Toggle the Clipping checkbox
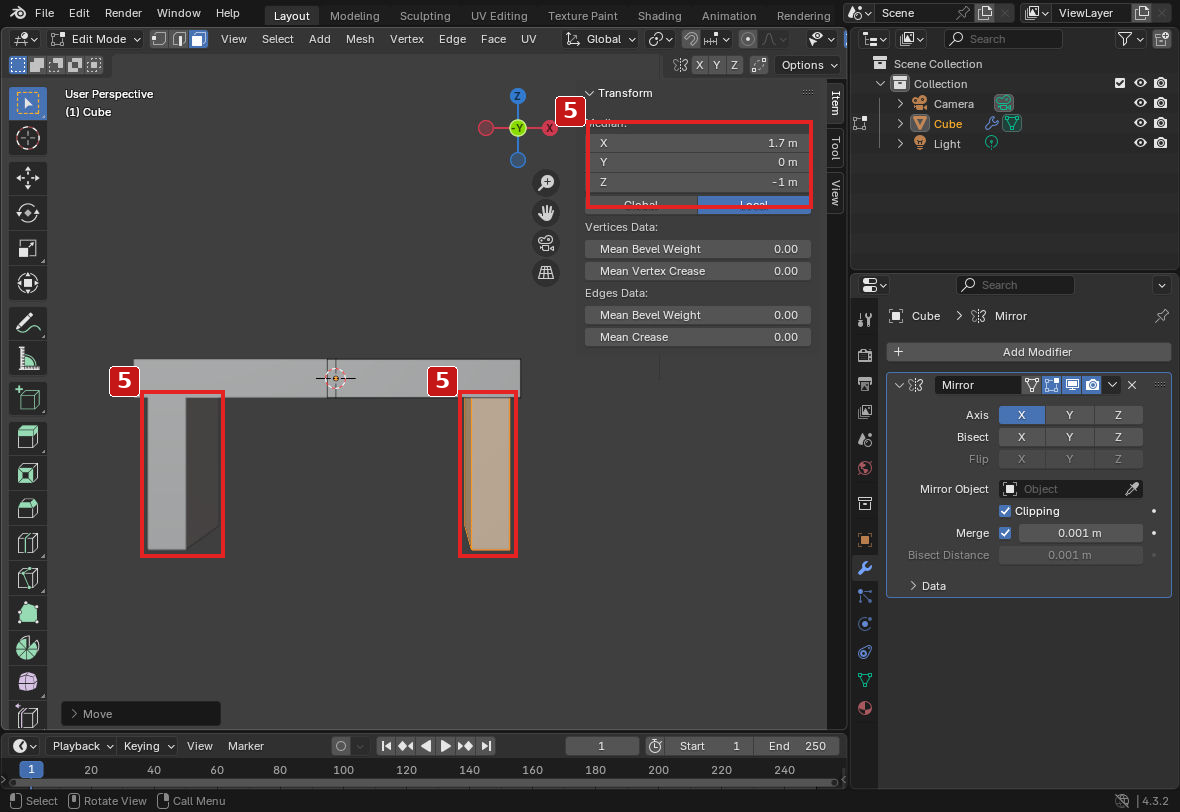1180x812 pixels. tap(1005, 511)
